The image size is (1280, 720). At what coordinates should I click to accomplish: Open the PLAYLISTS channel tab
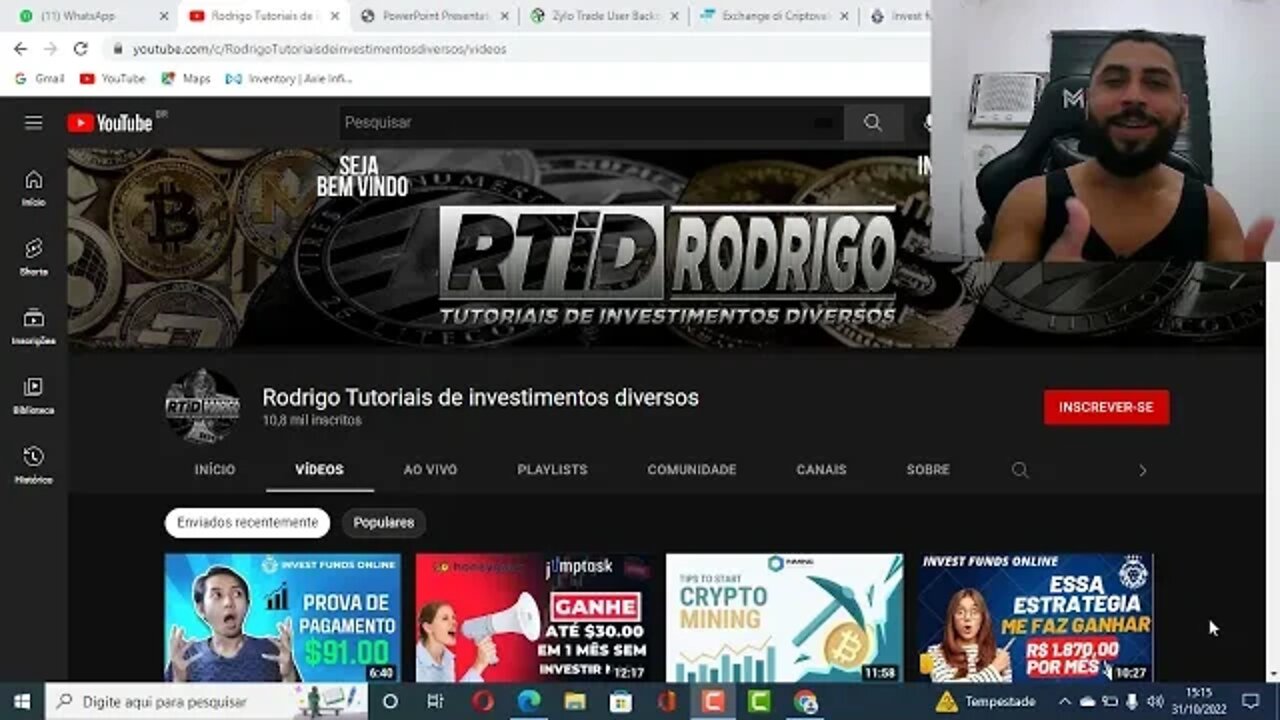coord(552,469)
